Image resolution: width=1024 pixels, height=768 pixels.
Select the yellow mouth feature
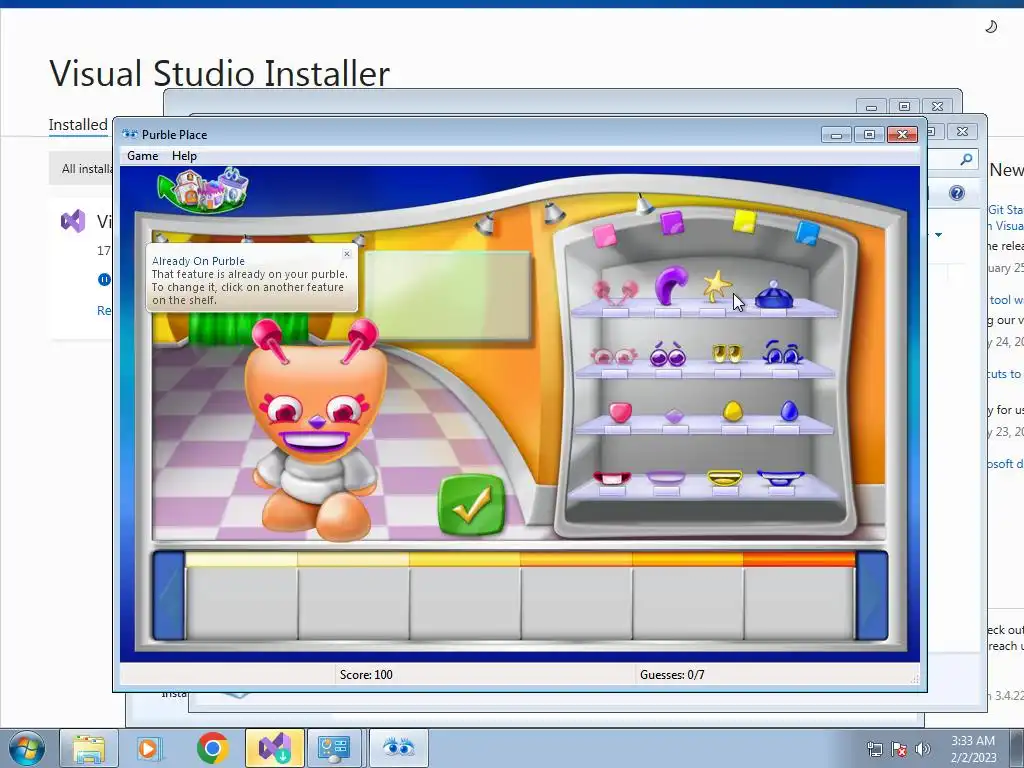click(x=725, y=477)
